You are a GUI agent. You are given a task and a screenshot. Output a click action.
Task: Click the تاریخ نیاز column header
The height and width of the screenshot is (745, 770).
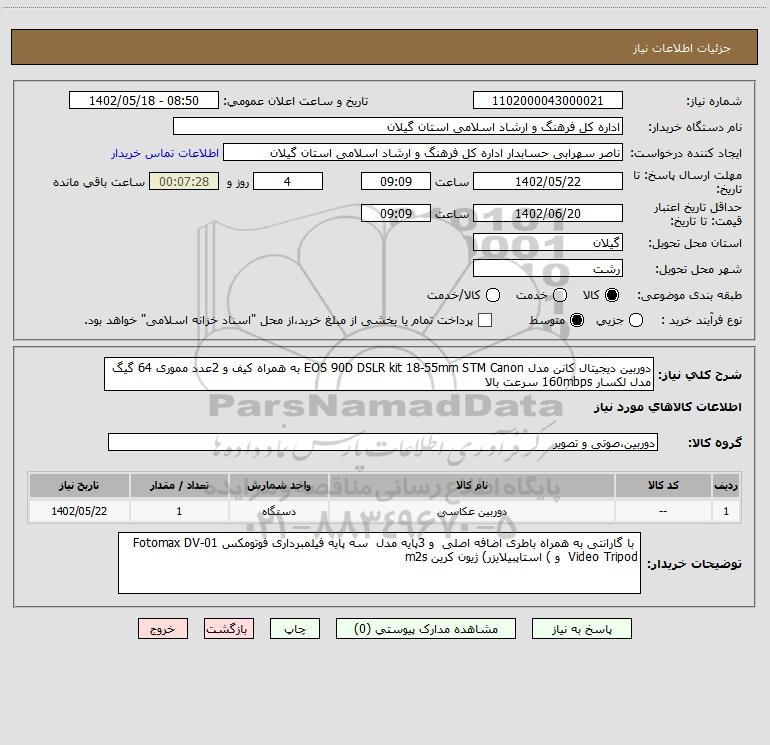79,485
